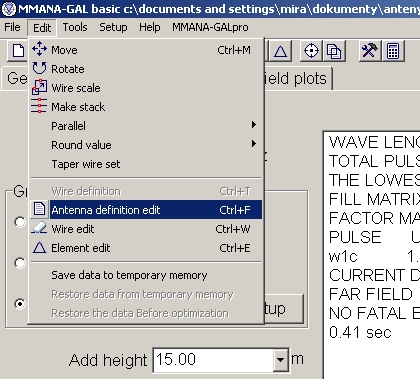Image resolution: width=420 pixels, height=379 pixels.
Task: Click the new file toolbar icon
Action: [x=18, y=51]
